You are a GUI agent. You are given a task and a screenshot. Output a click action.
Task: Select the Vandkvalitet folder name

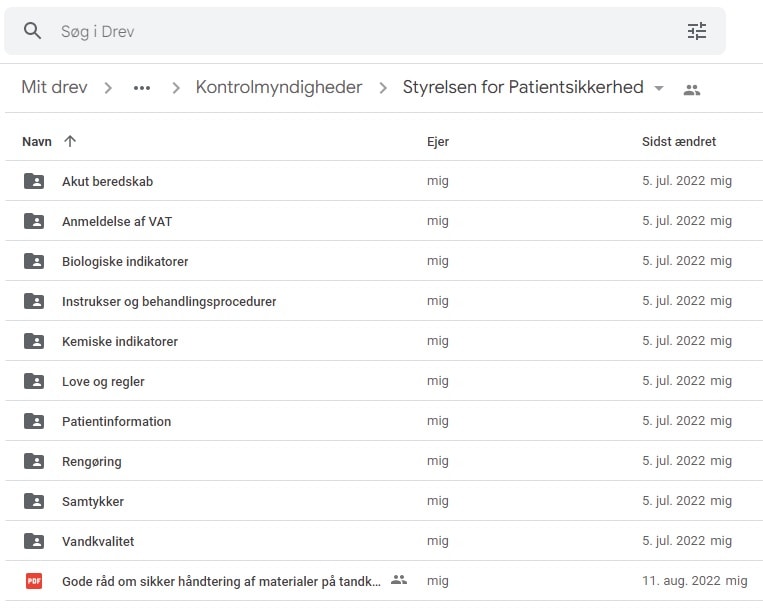[x=98, y=541]
